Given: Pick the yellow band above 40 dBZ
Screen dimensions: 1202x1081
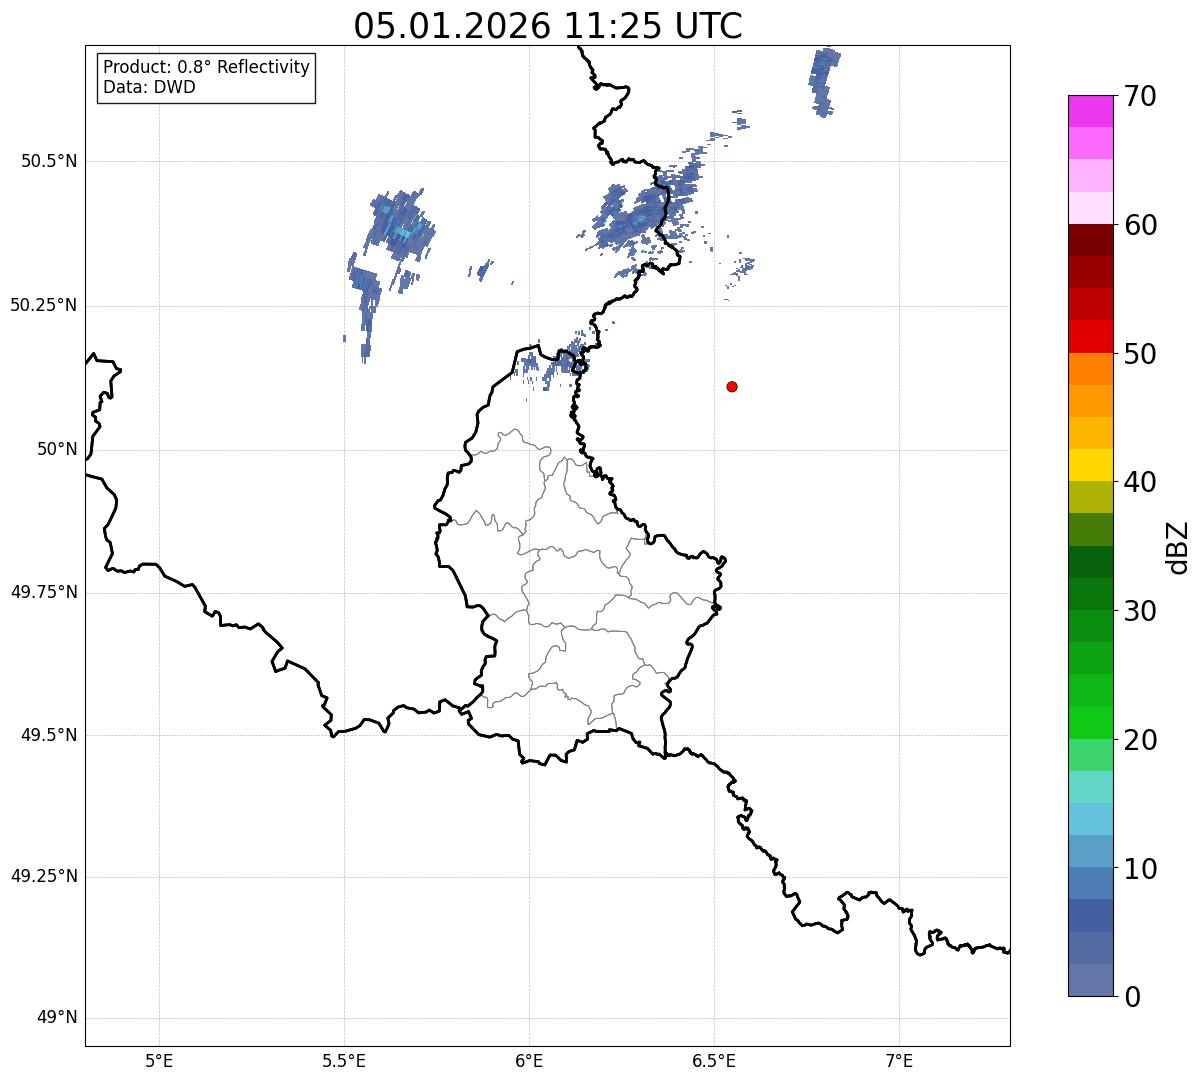Looking at the screenshot, I should point(1090,465).
